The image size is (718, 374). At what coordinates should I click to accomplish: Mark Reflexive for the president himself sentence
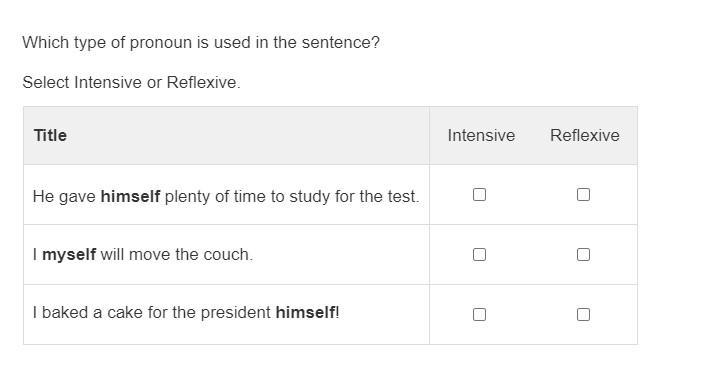click(583, 314)
